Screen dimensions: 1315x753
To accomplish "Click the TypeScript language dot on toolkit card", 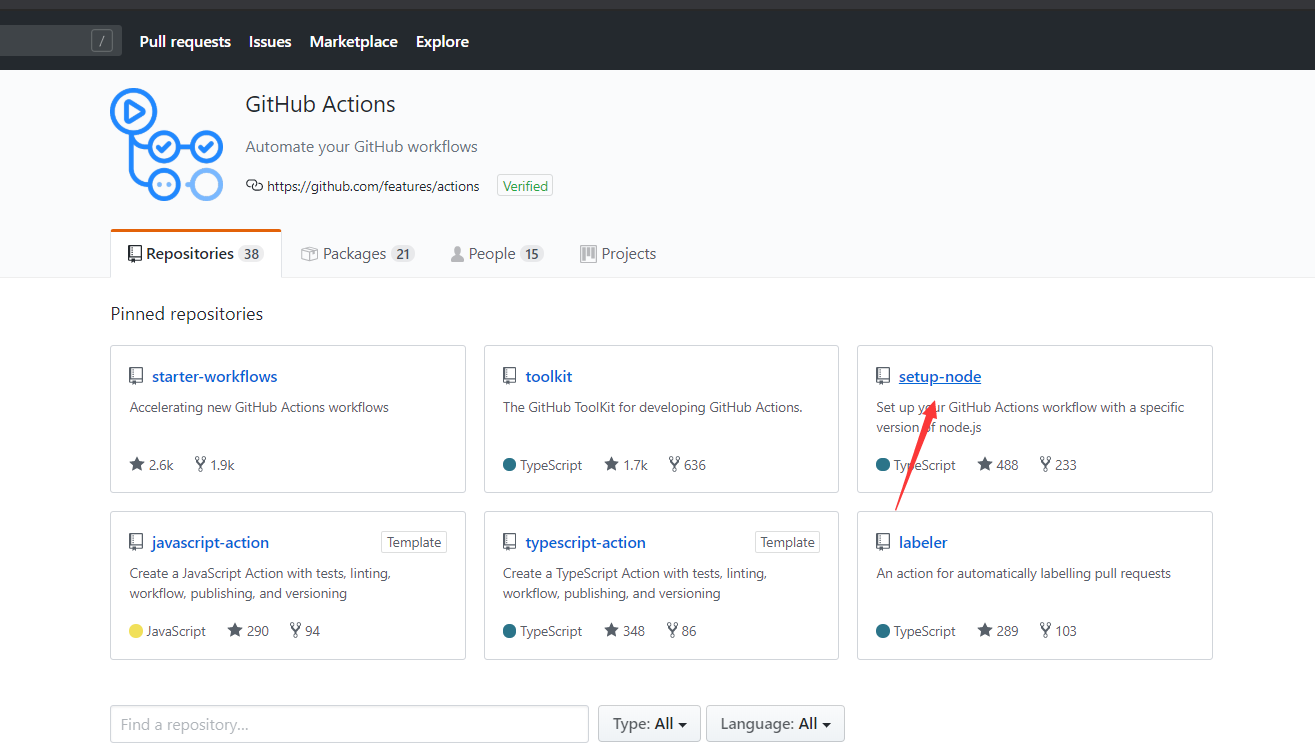I will pos(510,465).
